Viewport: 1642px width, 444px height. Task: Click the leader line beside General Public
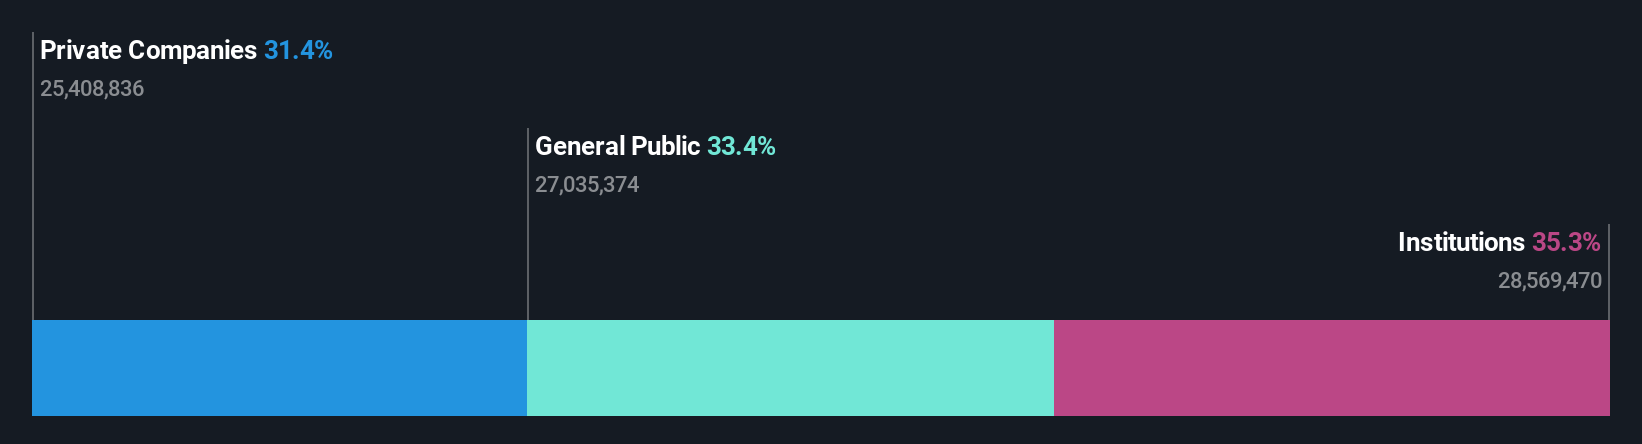pyautogui.click(x=528, y=224)
